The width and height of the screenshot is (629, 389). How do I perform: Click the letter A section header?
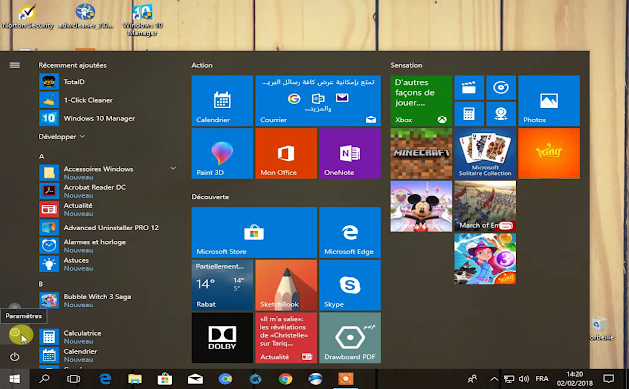tap(41, 156)
